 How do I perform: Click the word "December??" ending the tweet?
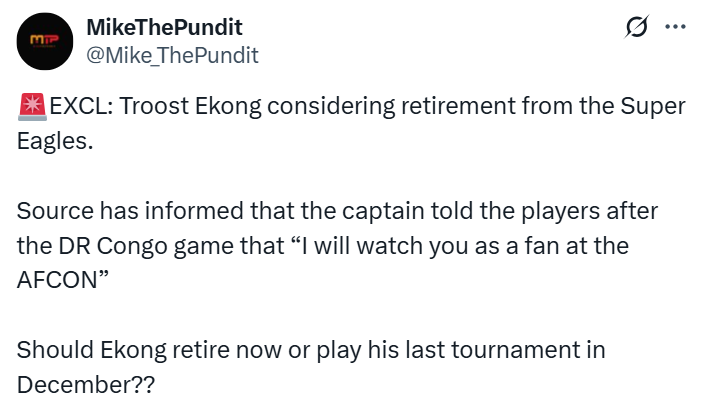(x=86, y=384)
